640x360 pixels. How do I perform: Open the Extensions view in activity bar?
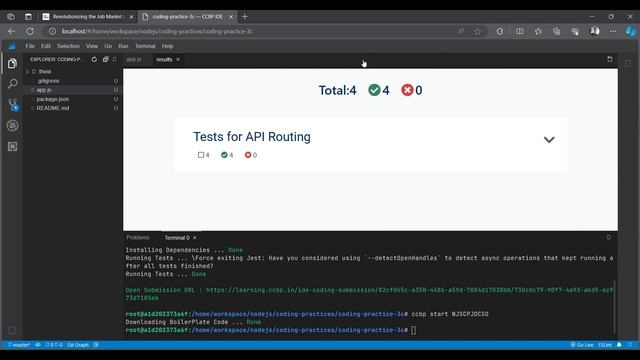[12, 147]
